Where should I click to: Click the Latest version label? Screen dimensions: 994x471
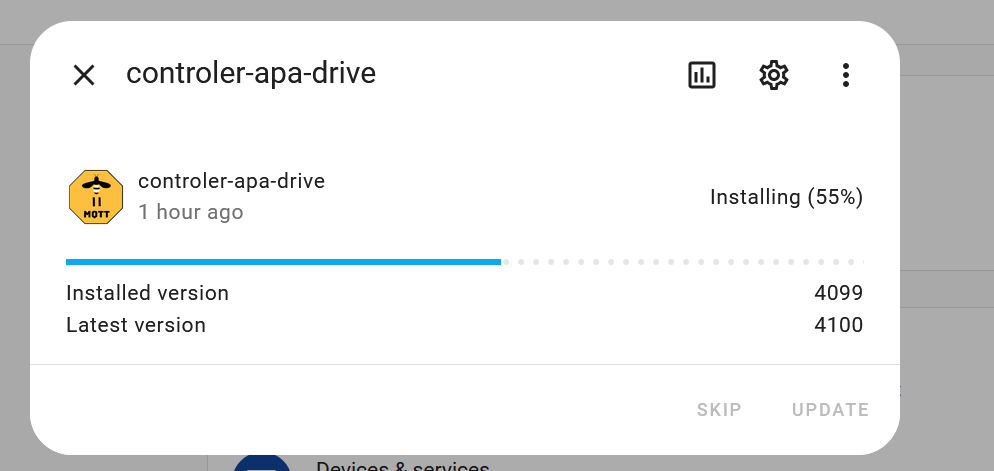coord(136,325)
